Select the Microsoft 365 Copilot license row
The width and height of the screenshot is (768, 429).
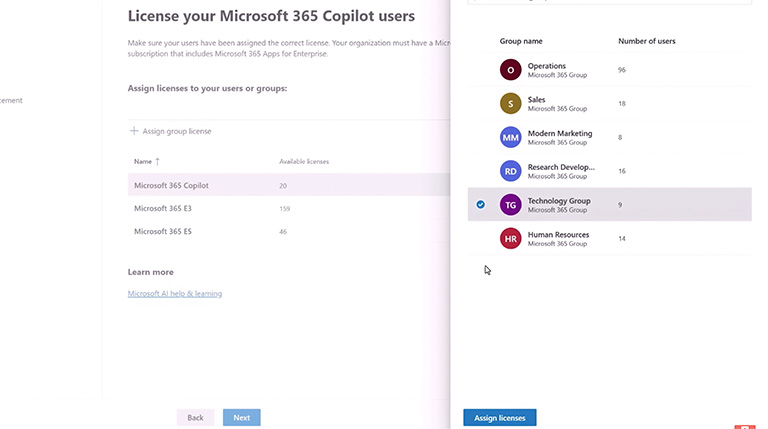click(x=171, y=185)
